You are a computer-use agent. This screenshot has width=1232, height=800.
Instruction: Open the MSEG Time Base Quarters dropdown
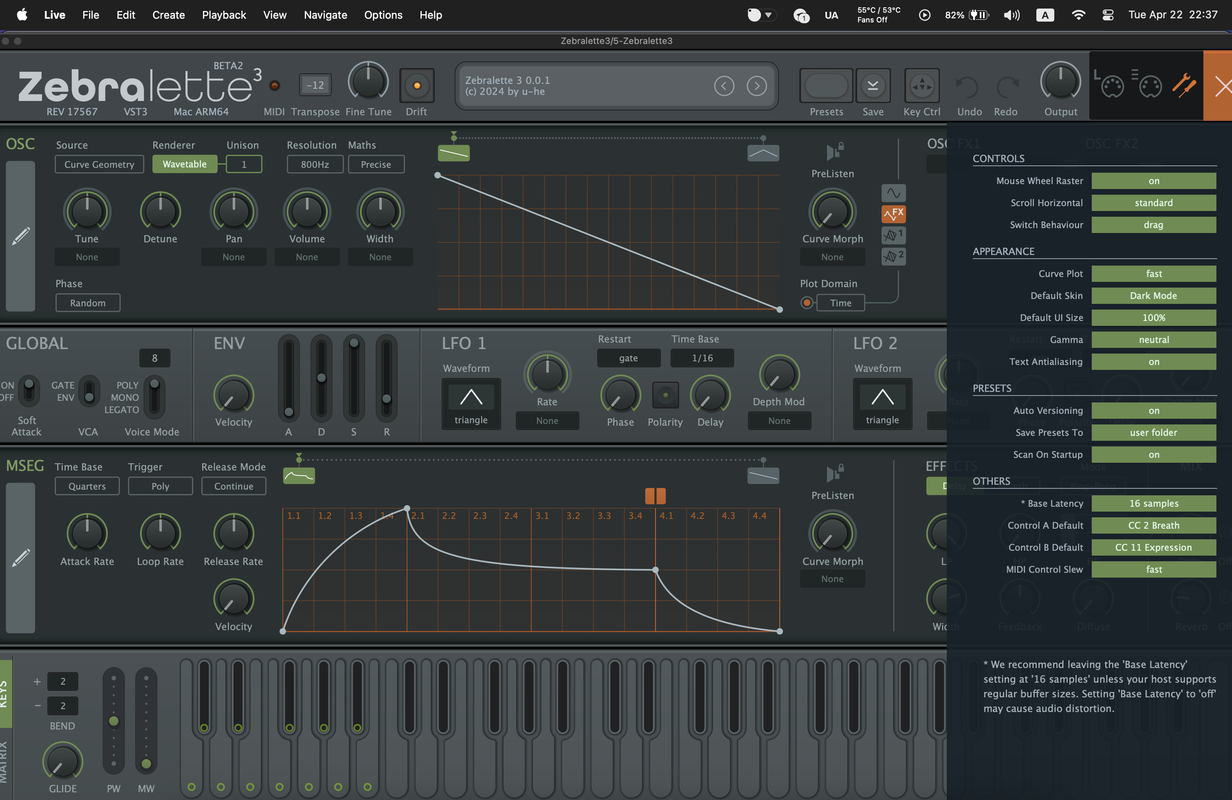(x=87, y=486)
